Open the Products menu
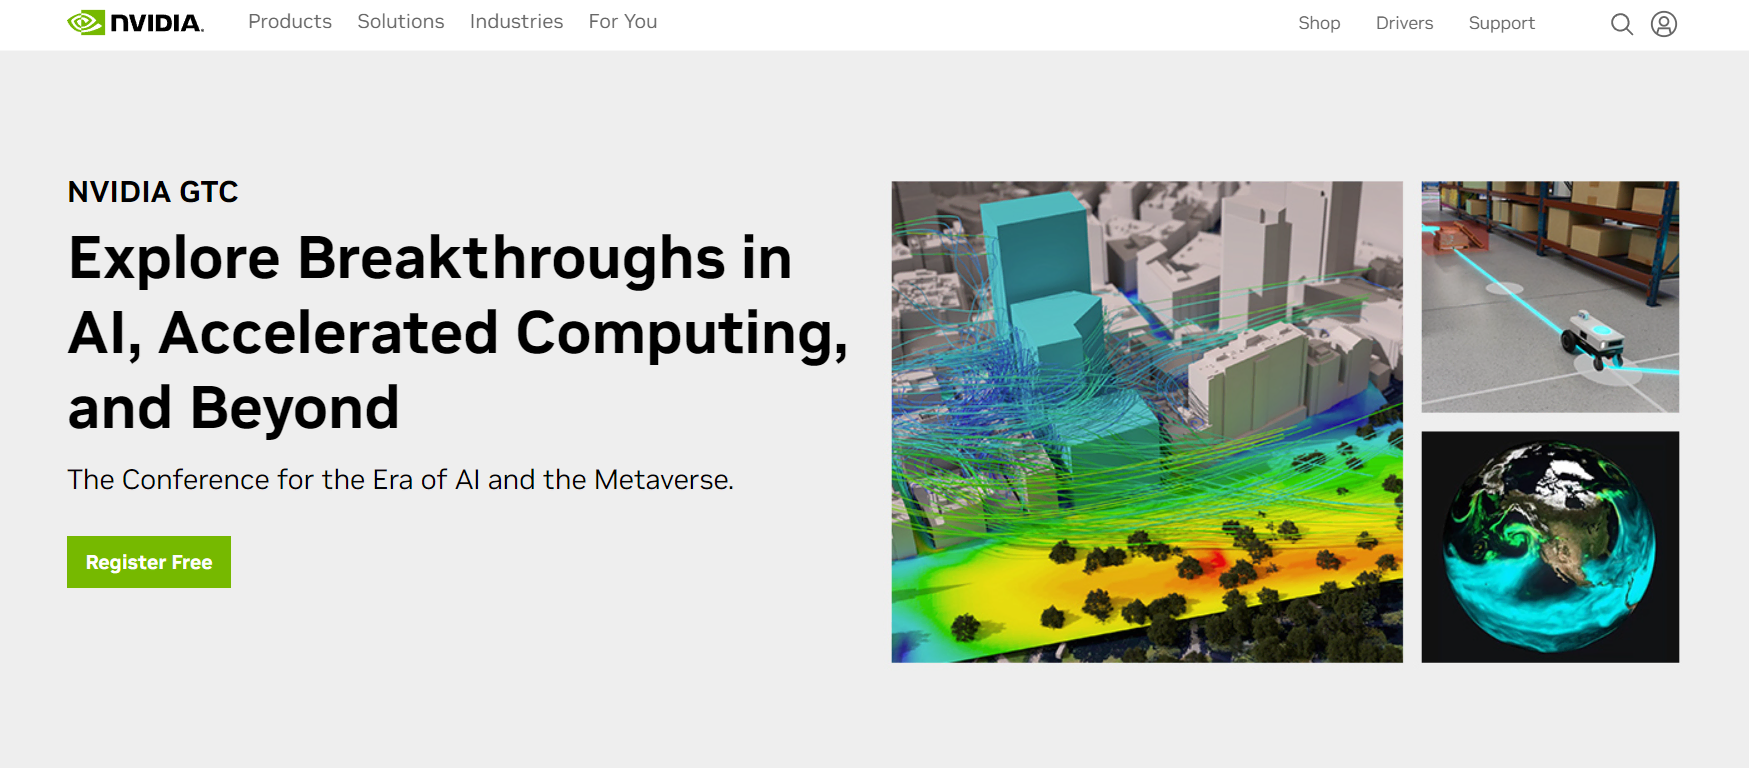 tap(290, 22)
